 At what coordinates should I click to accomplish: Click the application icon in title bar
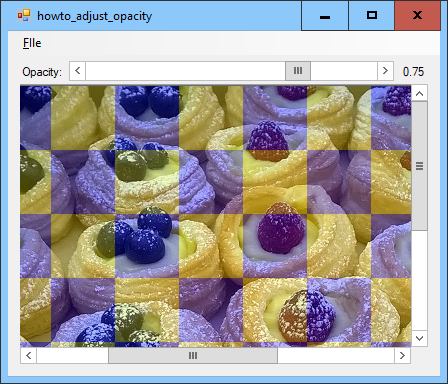[24, 15]
